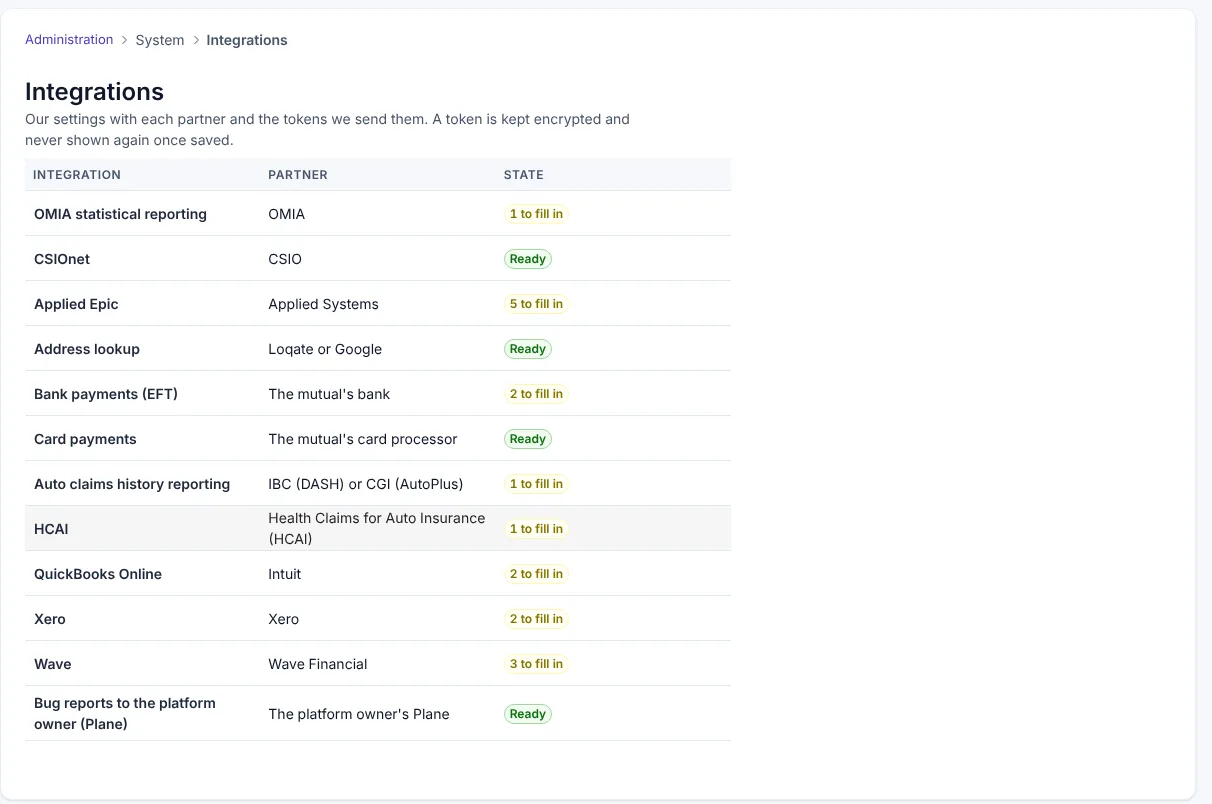
Task: Click Auto claims history 1 to fill in badge
Action: (536, 484)
